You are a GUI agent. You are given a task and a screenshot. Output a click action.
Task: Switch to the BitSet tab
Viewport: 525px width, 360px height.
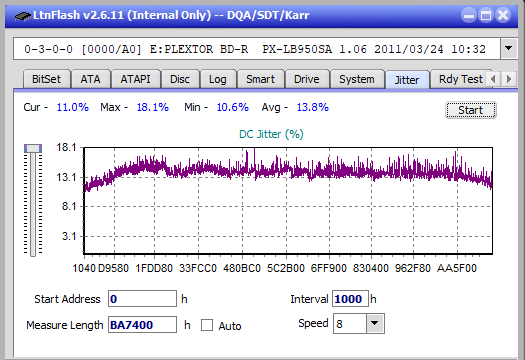[x=47, y=79]
